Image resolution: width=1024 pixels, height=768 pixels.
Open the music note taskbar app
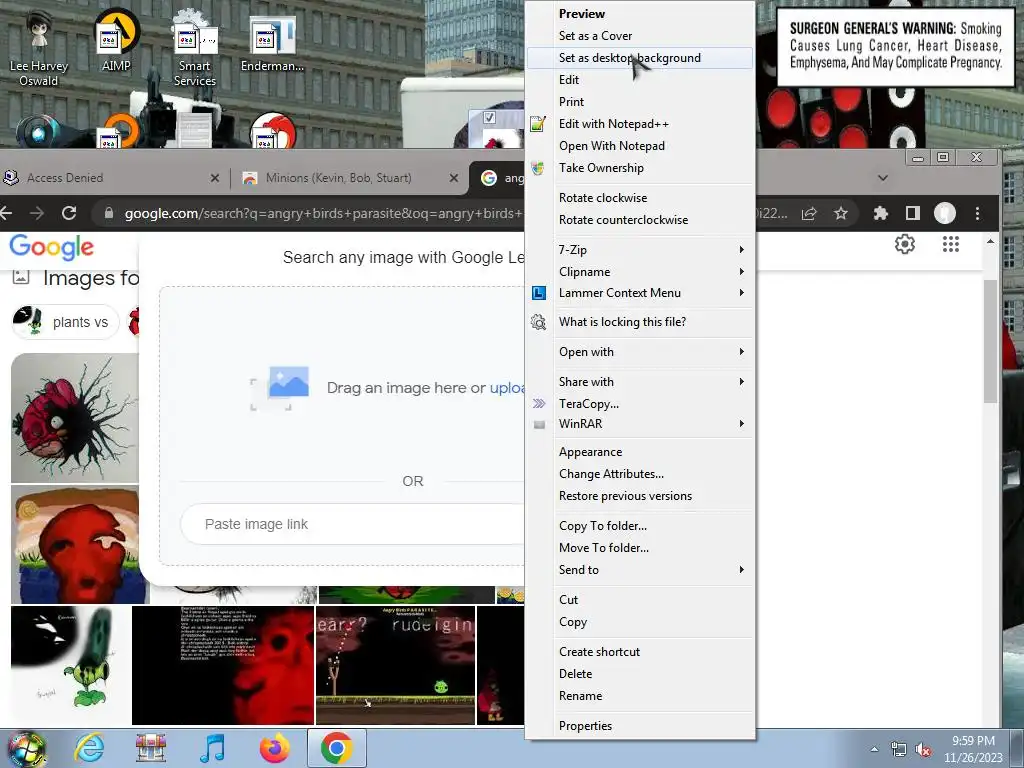(x=212, y=748)
